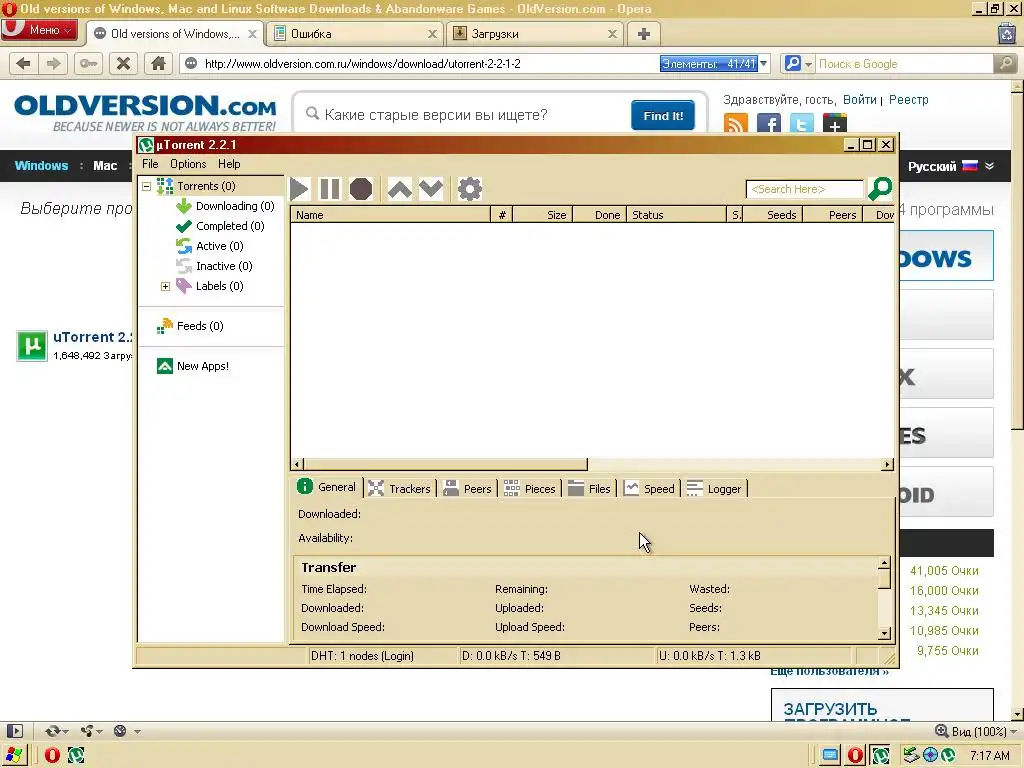Start torrent with the play toolbar icon

pyautogui.click(x=299, y=189)
